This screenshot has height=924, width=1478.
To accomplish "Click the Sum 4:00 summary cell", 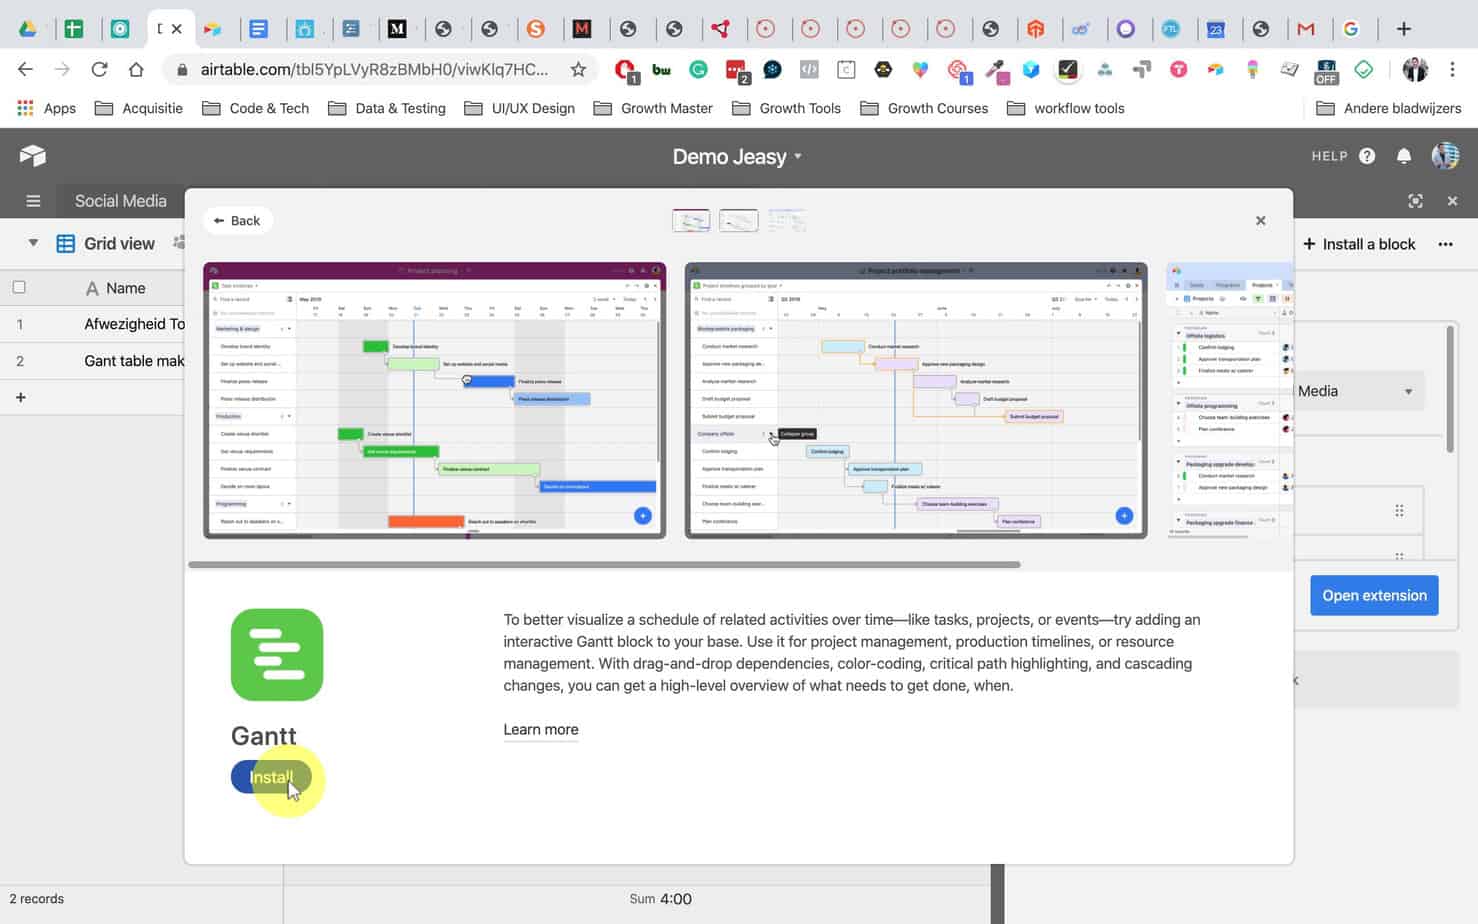I will [660, 898].
